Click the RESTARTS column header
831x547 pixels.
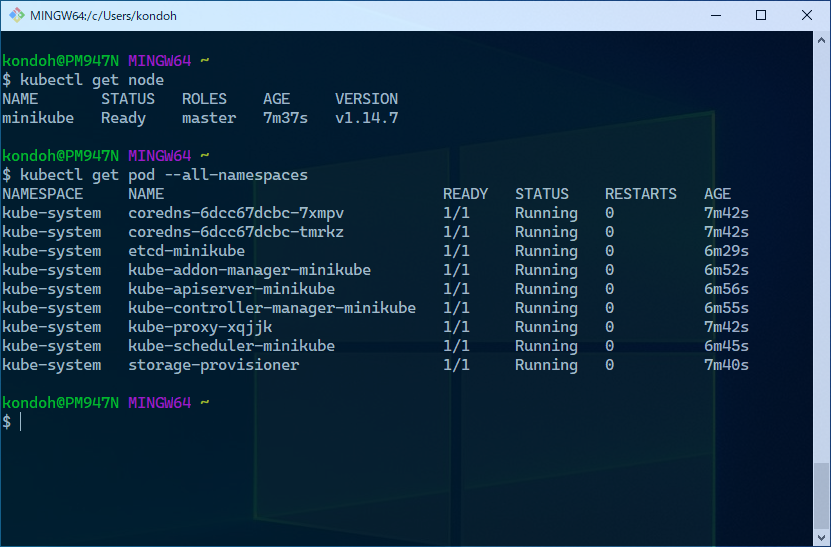pyautogui.click(x=641, y=193)
